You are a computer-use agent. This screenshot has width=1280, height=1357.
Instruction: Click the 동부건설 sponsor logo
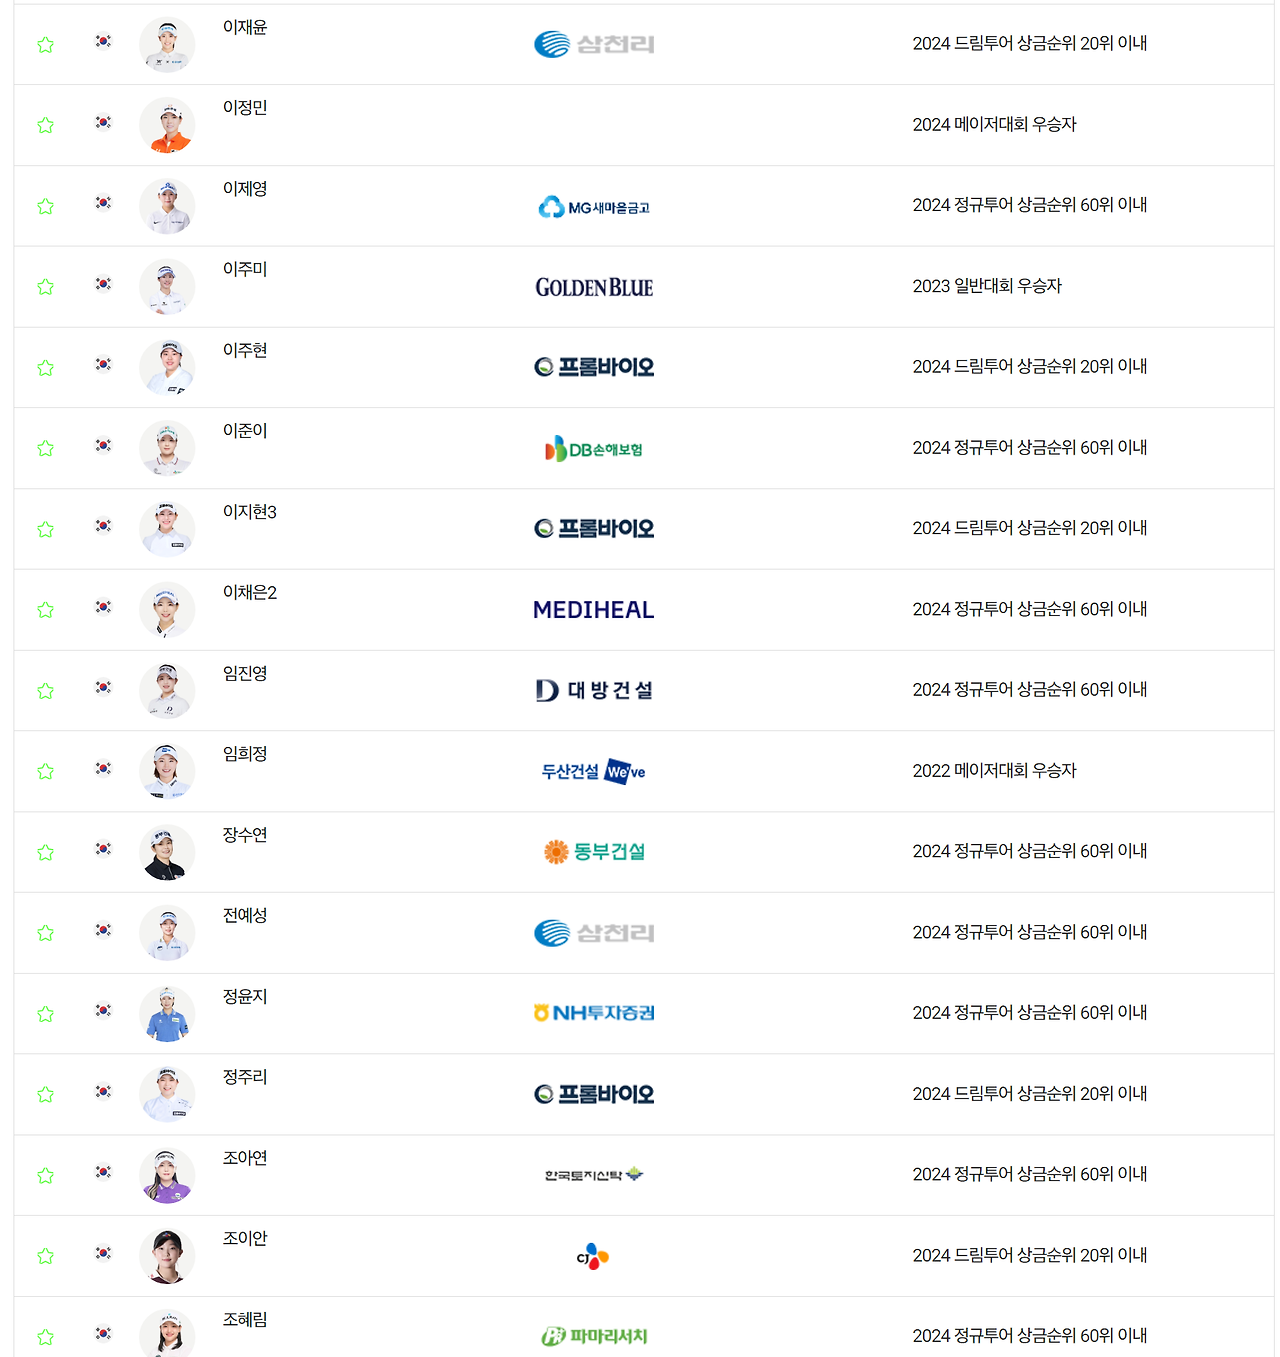[594, 852]
